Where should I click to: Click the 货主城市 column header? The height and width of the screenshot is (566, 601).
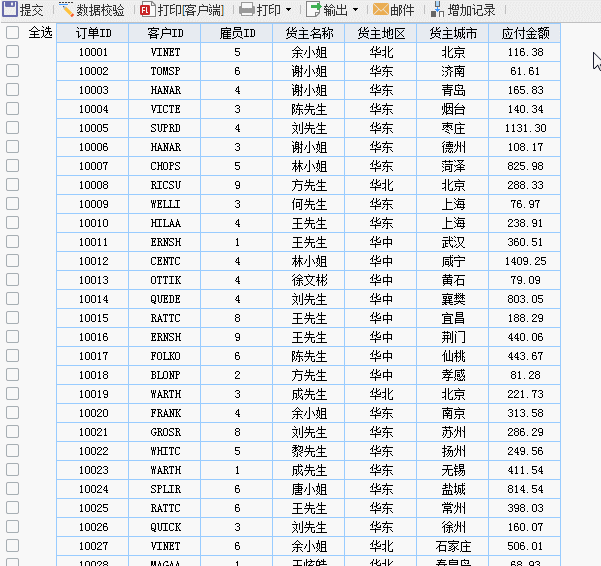453,33
